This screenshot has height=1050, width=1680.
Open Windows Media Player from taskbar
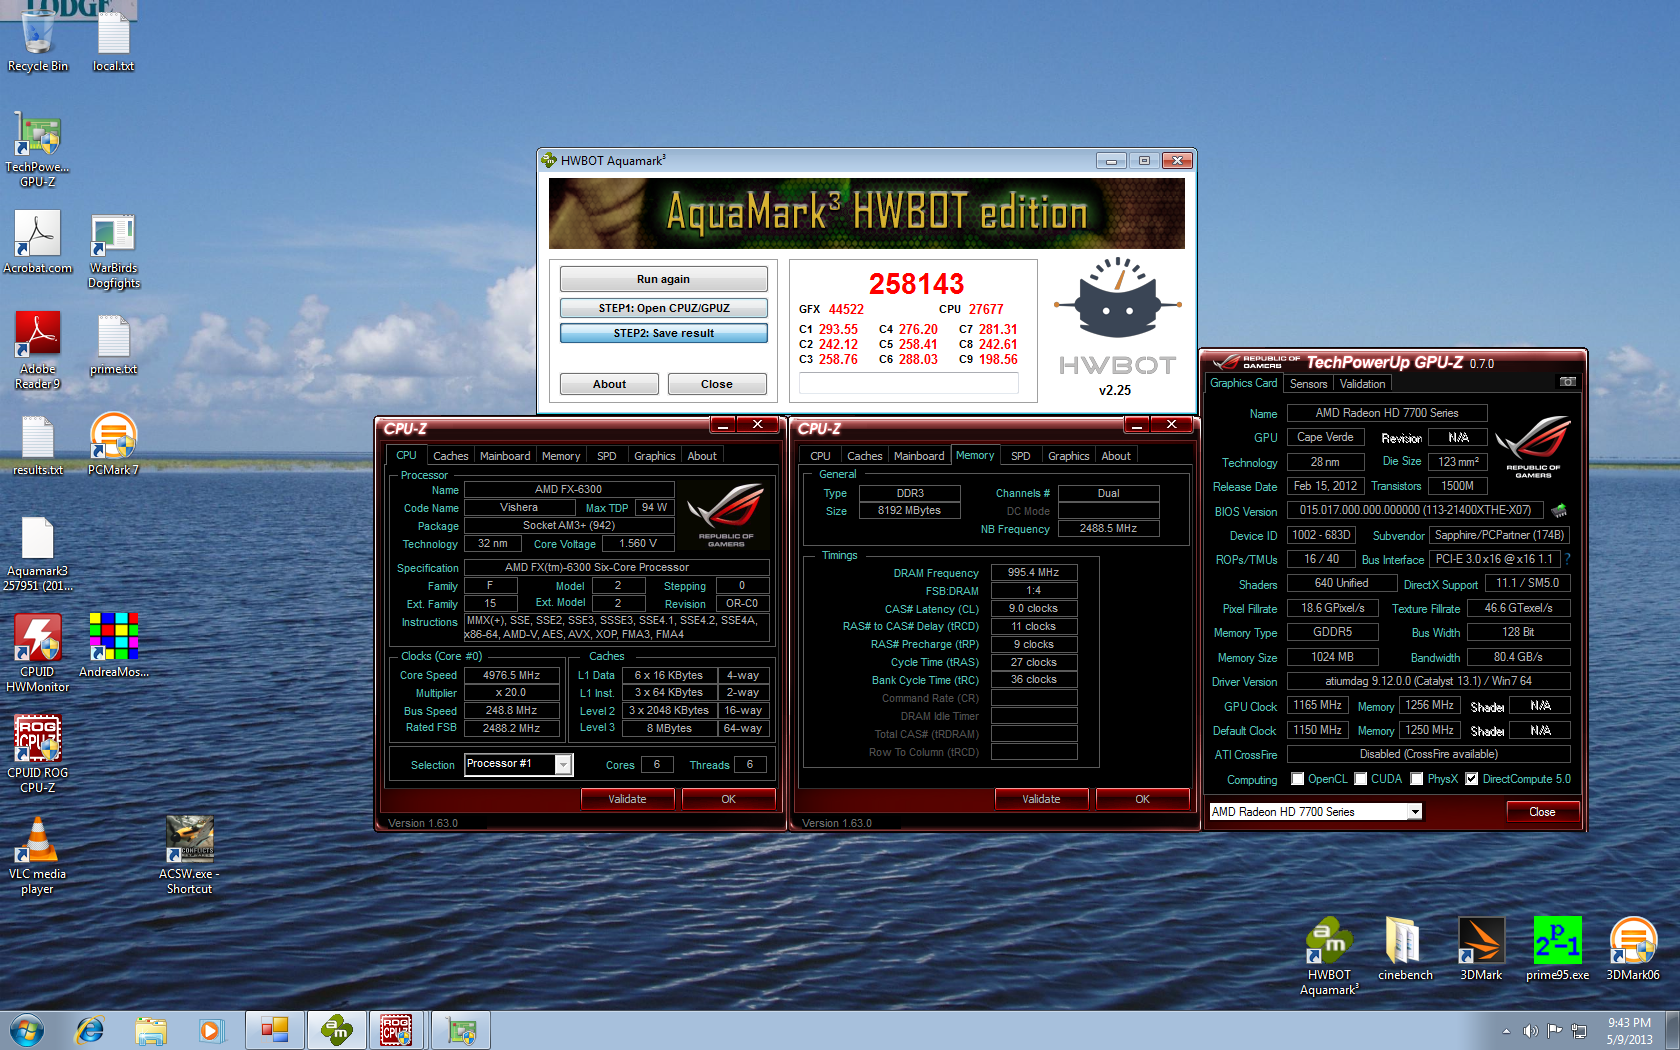tap(210, 1030)
